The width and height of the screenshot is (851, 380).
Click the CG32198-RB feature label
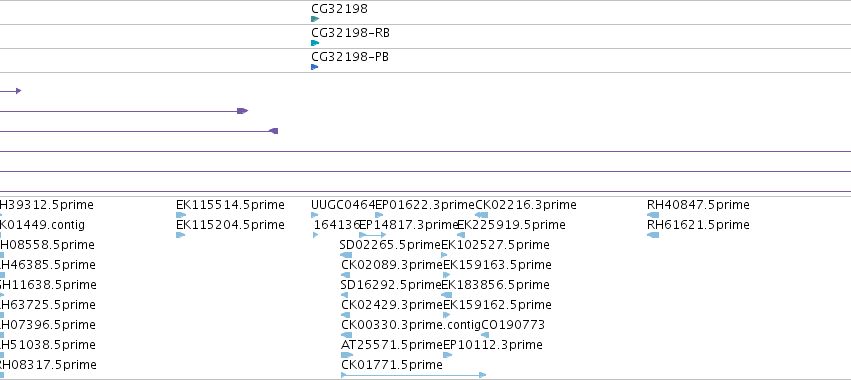coord(350,33)
